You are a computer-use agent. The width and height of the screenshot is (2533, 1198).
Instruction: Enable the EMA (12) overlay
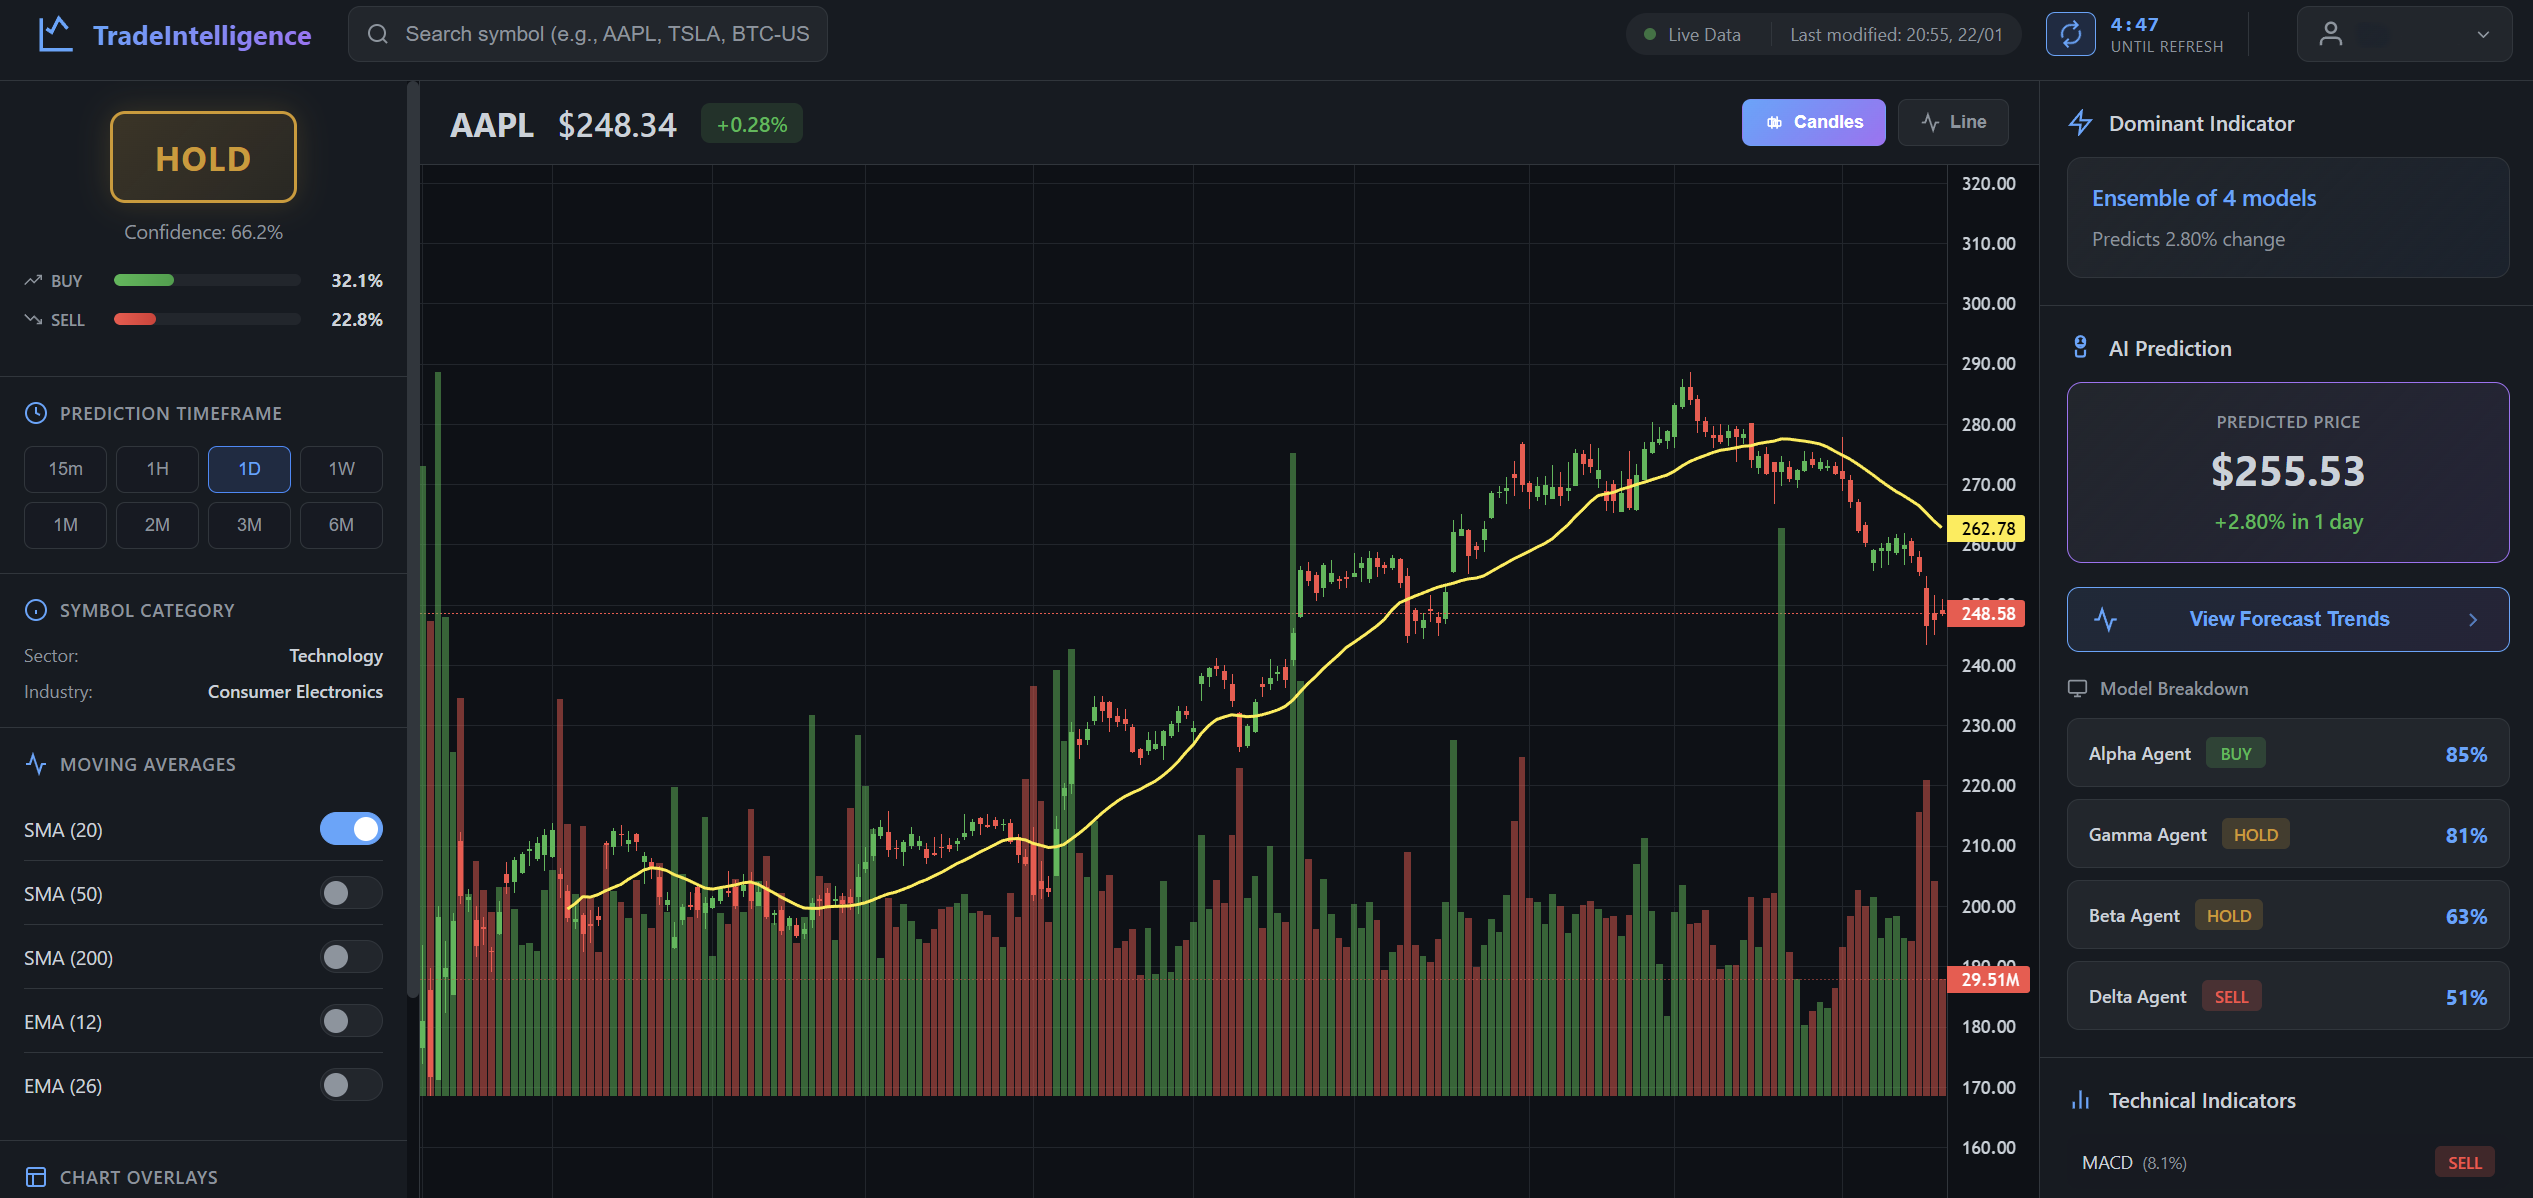350,1021
